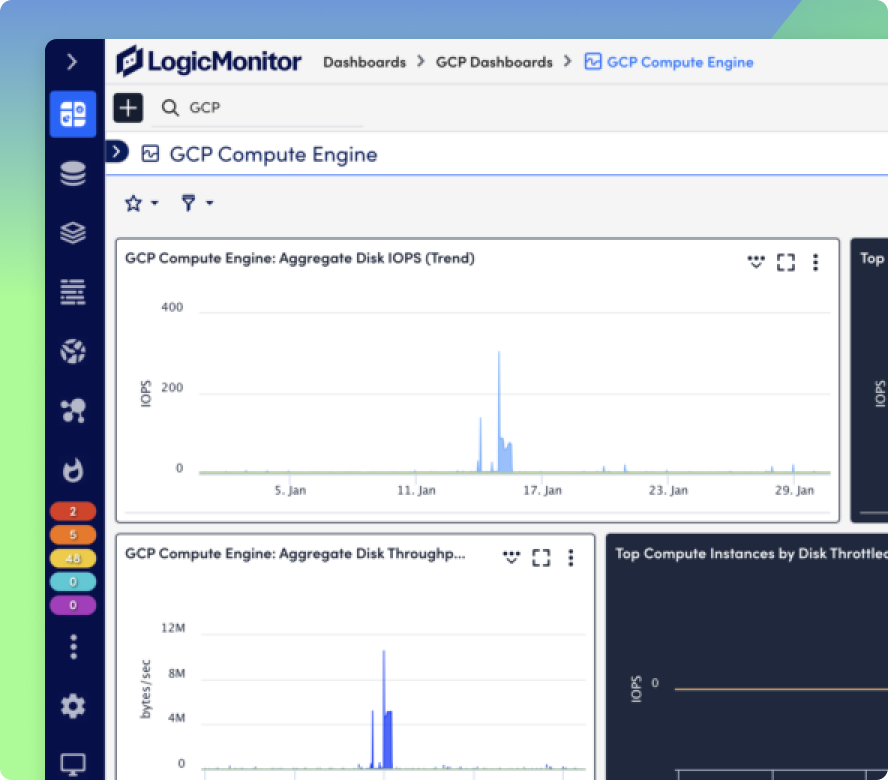Image resolution: width=888 pixels, height=780 pixels.
Task: Open the Alerts flame icon in sidebar
Action: click(72, 470)
